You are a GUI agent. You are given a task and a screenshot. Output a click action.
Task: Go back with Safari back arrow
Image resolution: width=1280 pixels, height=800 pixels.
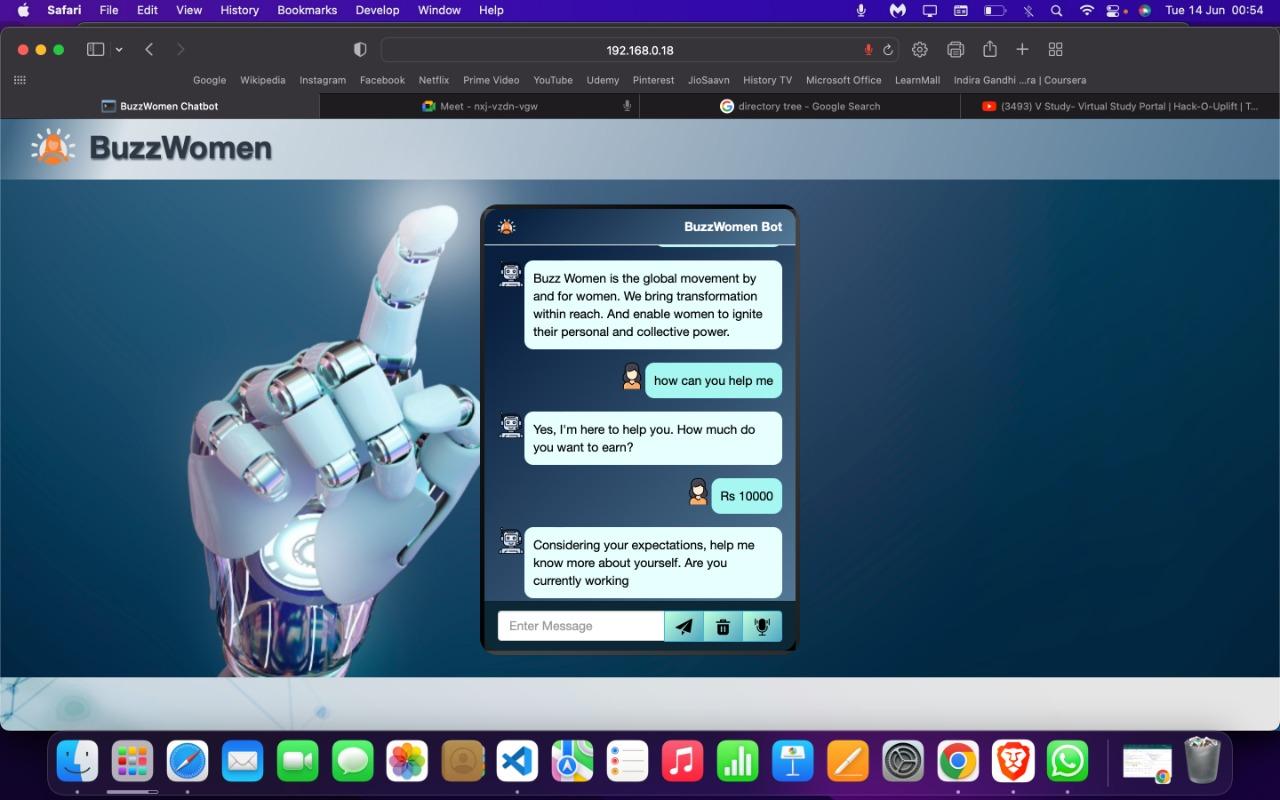[149, 49]
